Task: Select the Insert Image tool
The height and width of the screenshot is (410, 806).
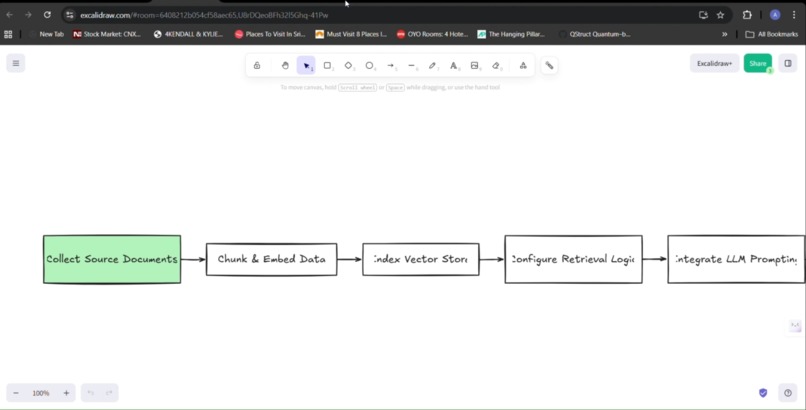Action: click(475, 65)
